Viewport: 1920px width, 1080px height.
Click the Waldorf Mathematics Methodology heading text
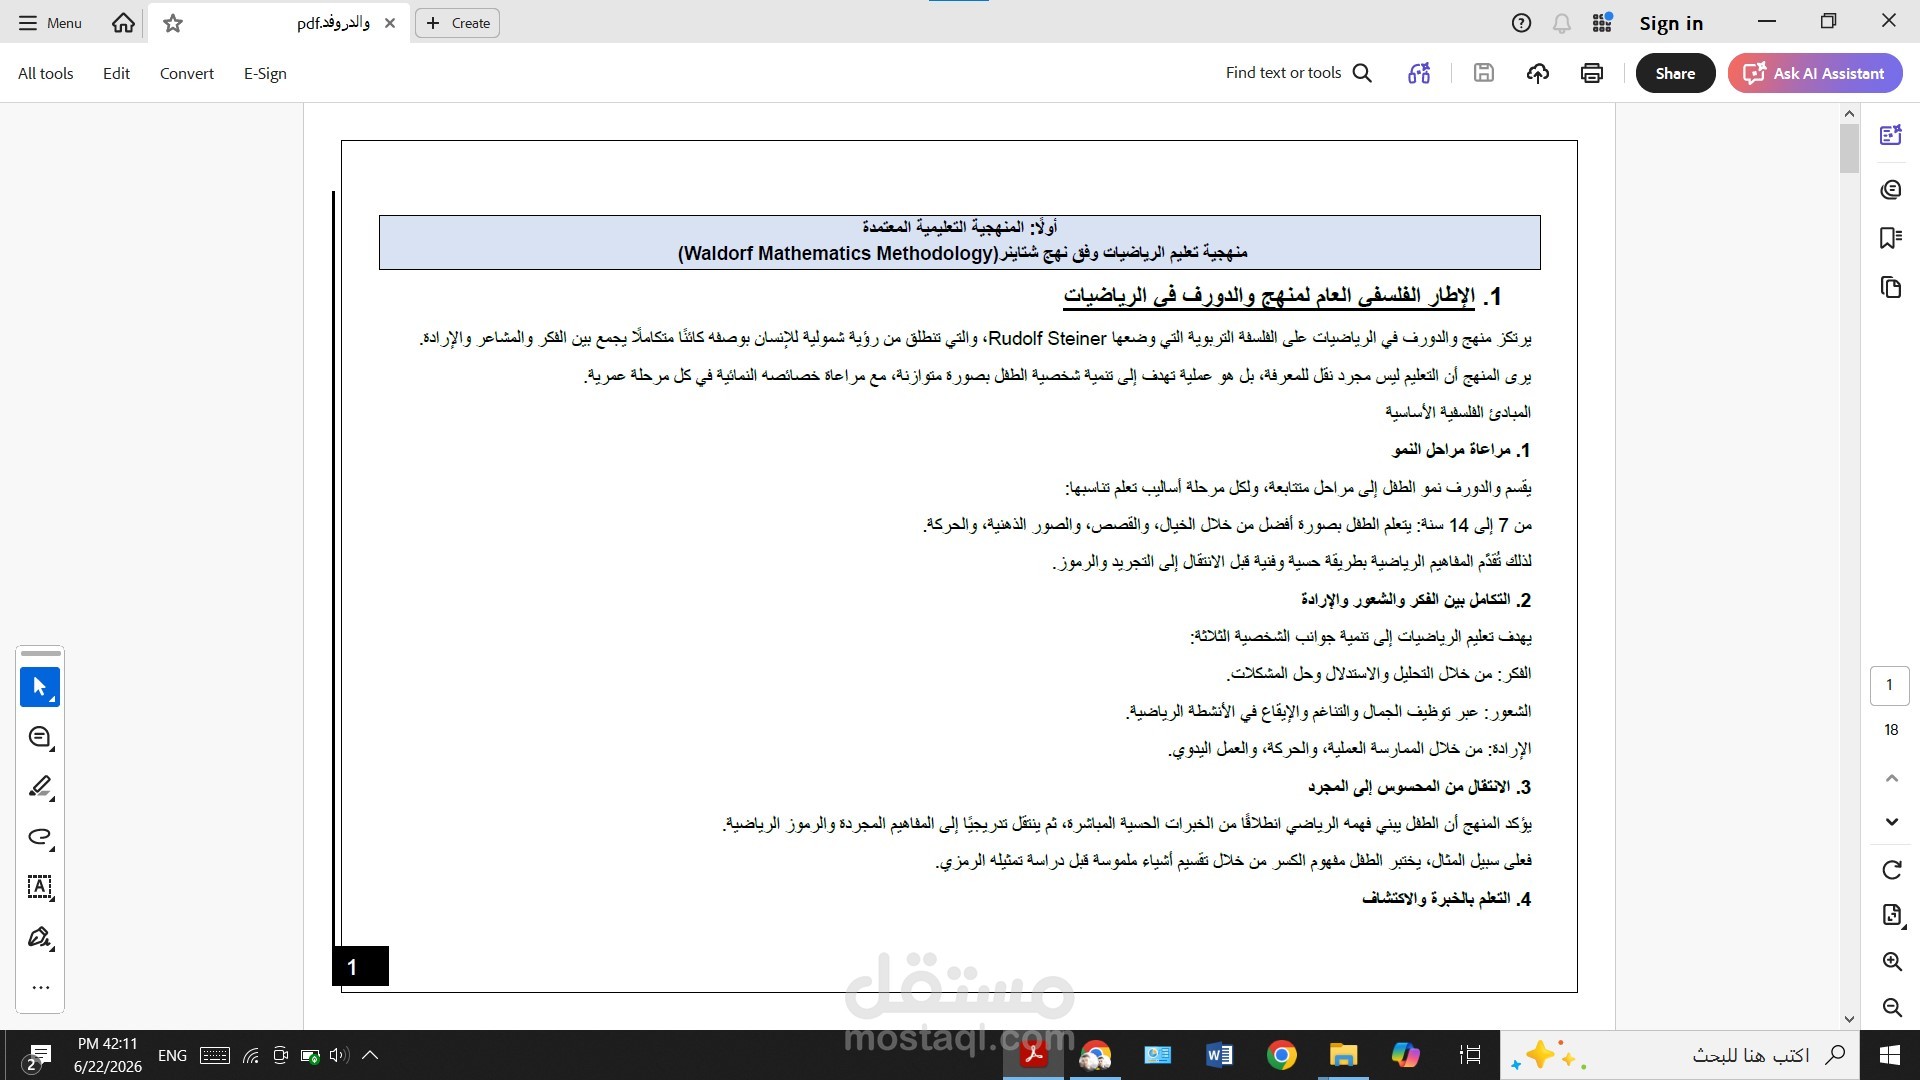tap(838, 253)
